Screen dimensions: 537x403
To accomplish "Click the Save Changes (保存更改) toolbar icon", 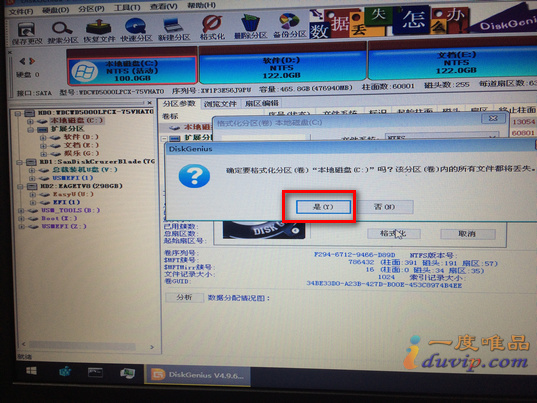I will pyautogui.click(x=27, y=33).
